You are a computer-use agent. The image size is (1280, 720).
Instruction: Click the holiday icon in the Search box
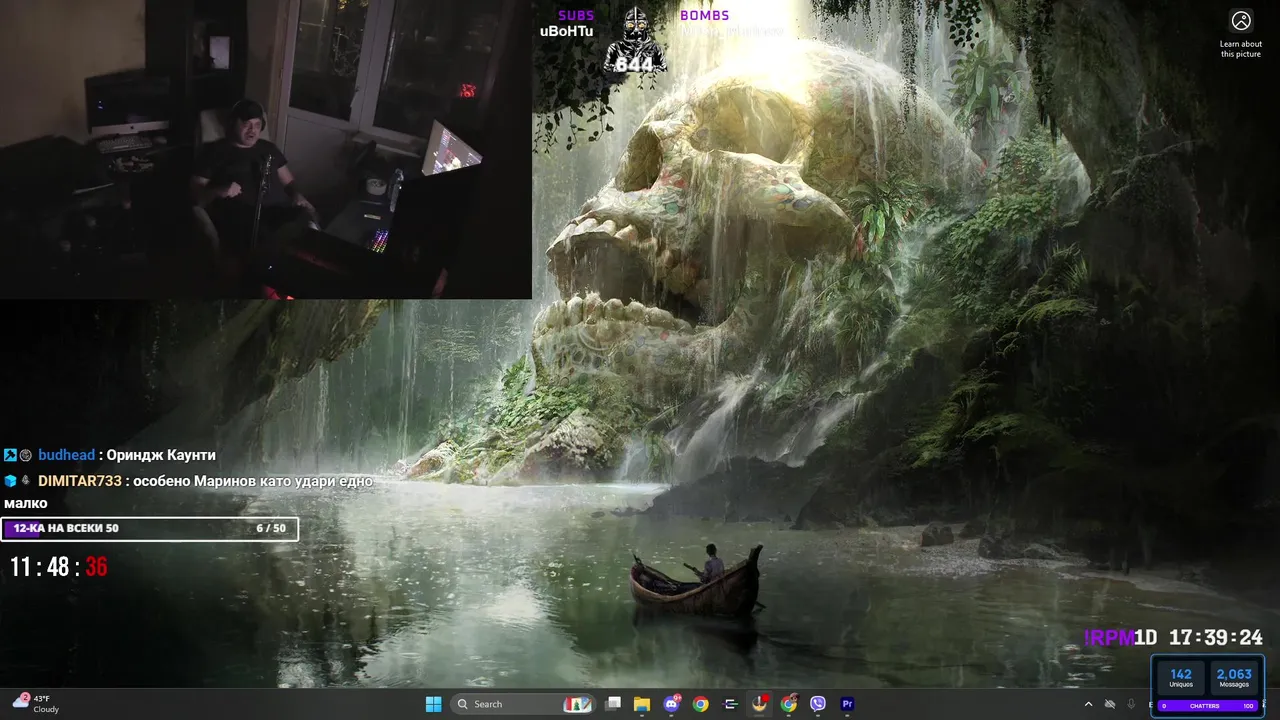pos(577,704)
